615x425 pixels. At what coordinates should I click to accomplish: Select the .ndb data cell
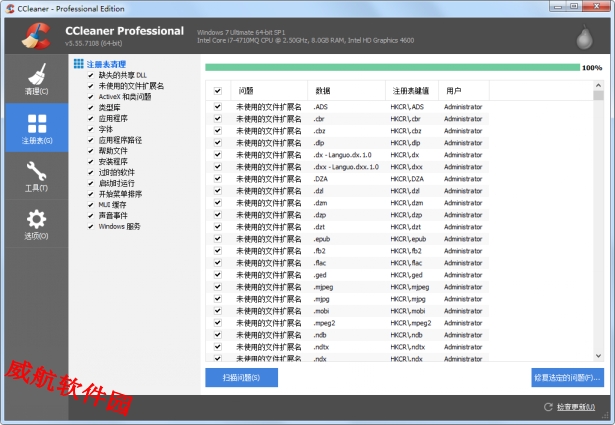coord(320,335)
